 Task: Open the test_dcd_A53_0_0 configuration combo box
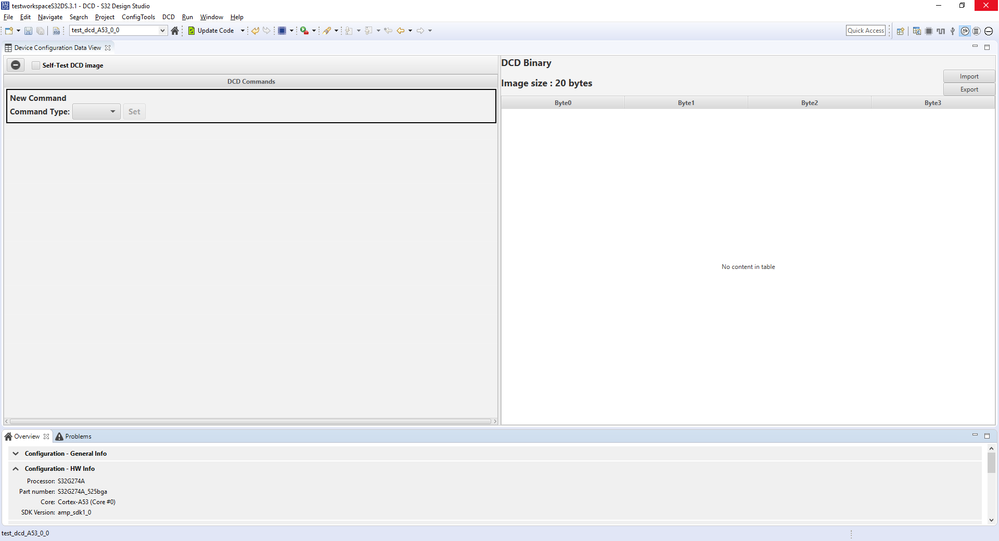click(x=118, y=31)
